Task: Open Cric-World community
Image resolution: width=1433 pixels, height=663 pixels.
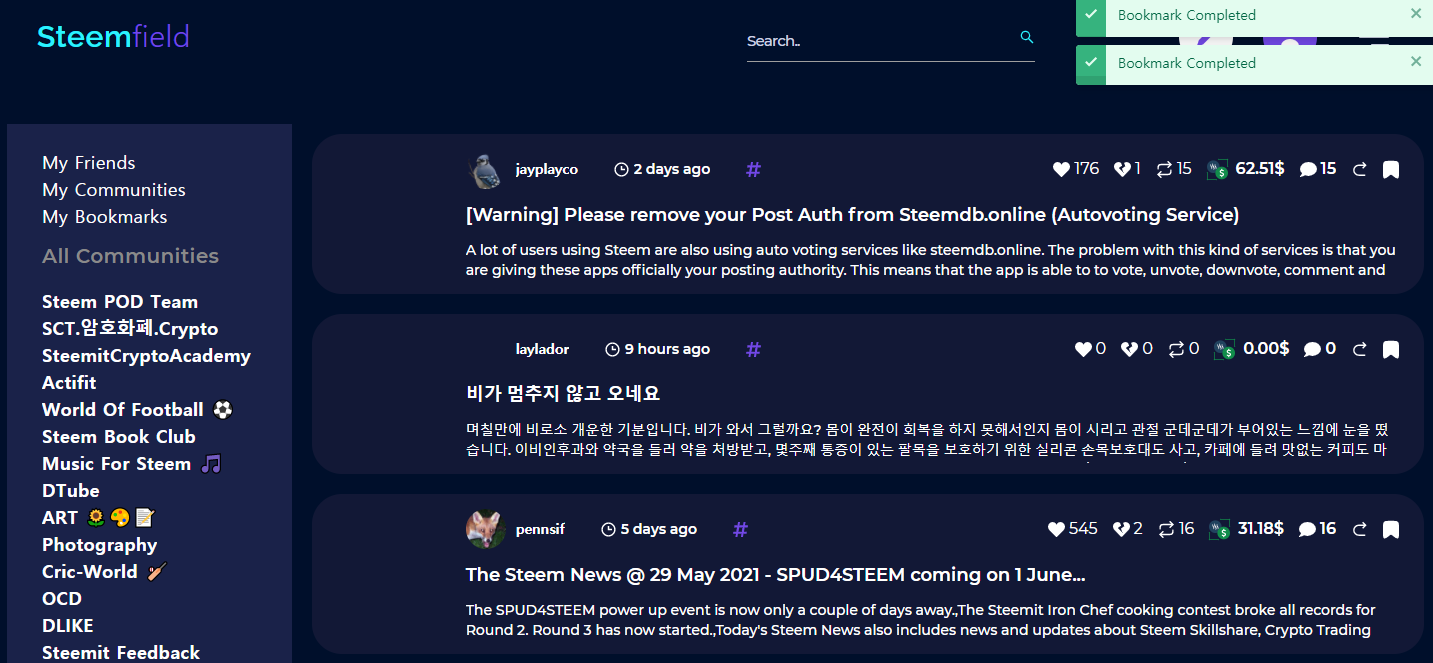Action: (x=104, y=572)
